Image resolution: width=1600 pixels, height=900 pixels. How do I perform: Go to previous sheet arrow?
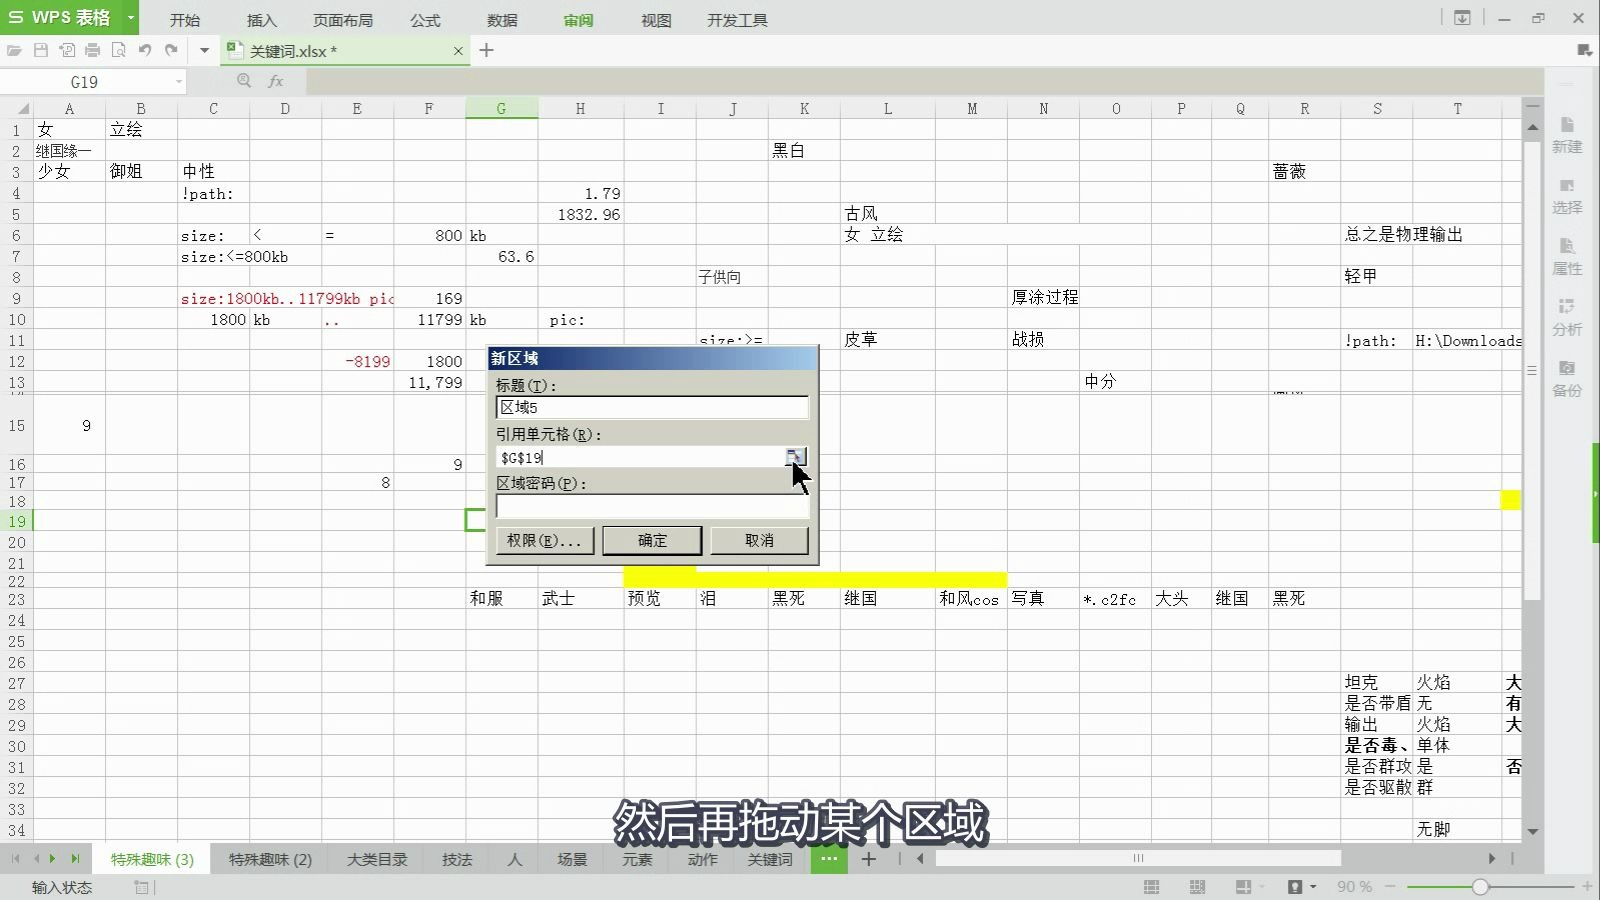point(36,859)
